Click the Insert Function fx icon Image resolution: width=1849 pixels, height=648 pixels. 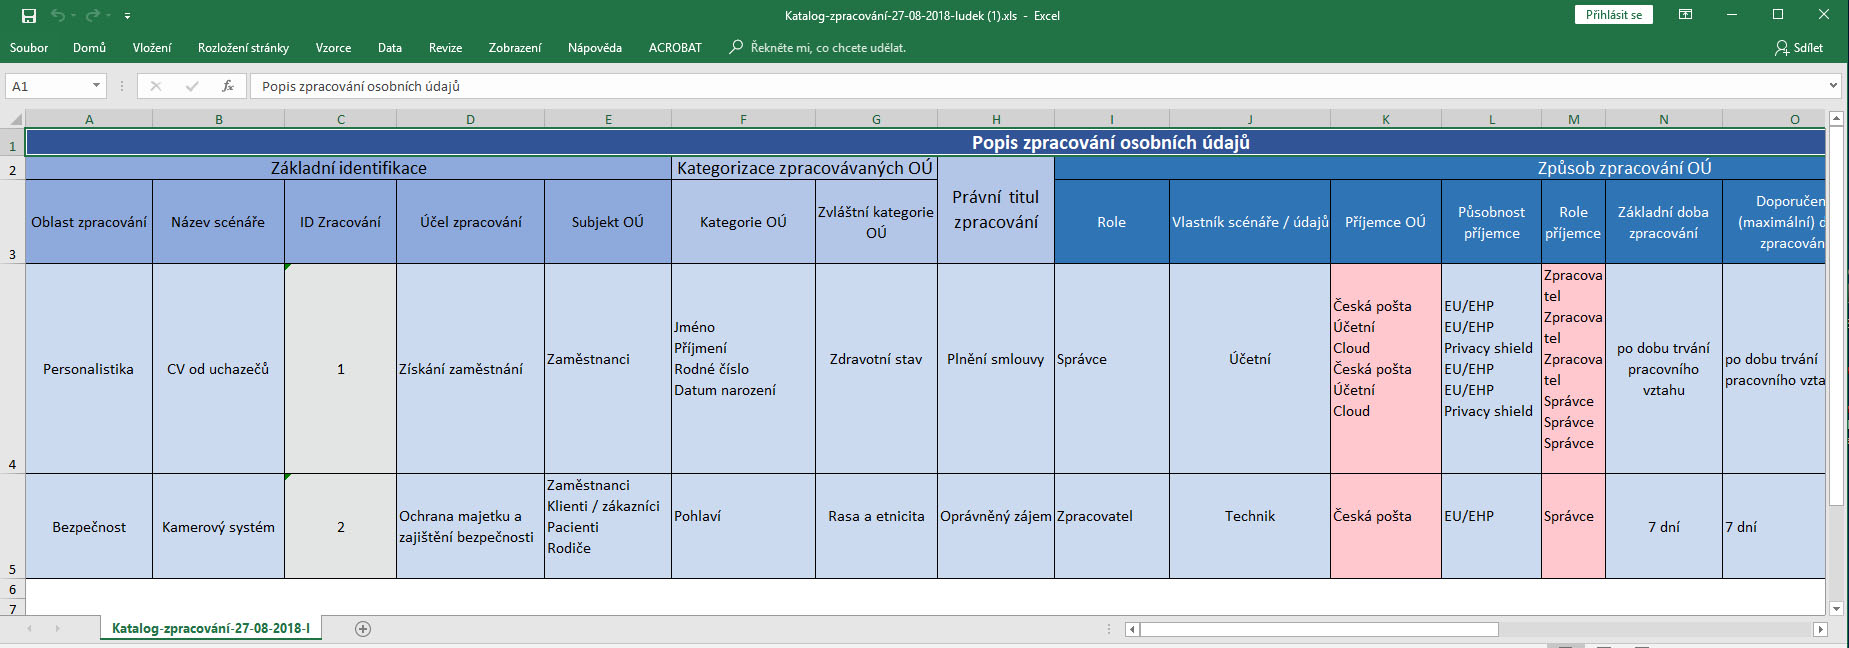tap(228, 86)
